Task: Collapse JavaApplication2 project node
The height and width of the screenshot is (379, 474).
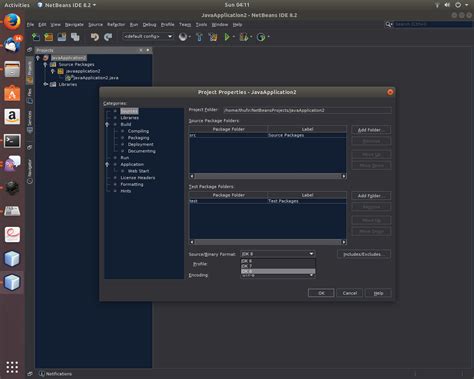Action: click(x=38, y=58)
